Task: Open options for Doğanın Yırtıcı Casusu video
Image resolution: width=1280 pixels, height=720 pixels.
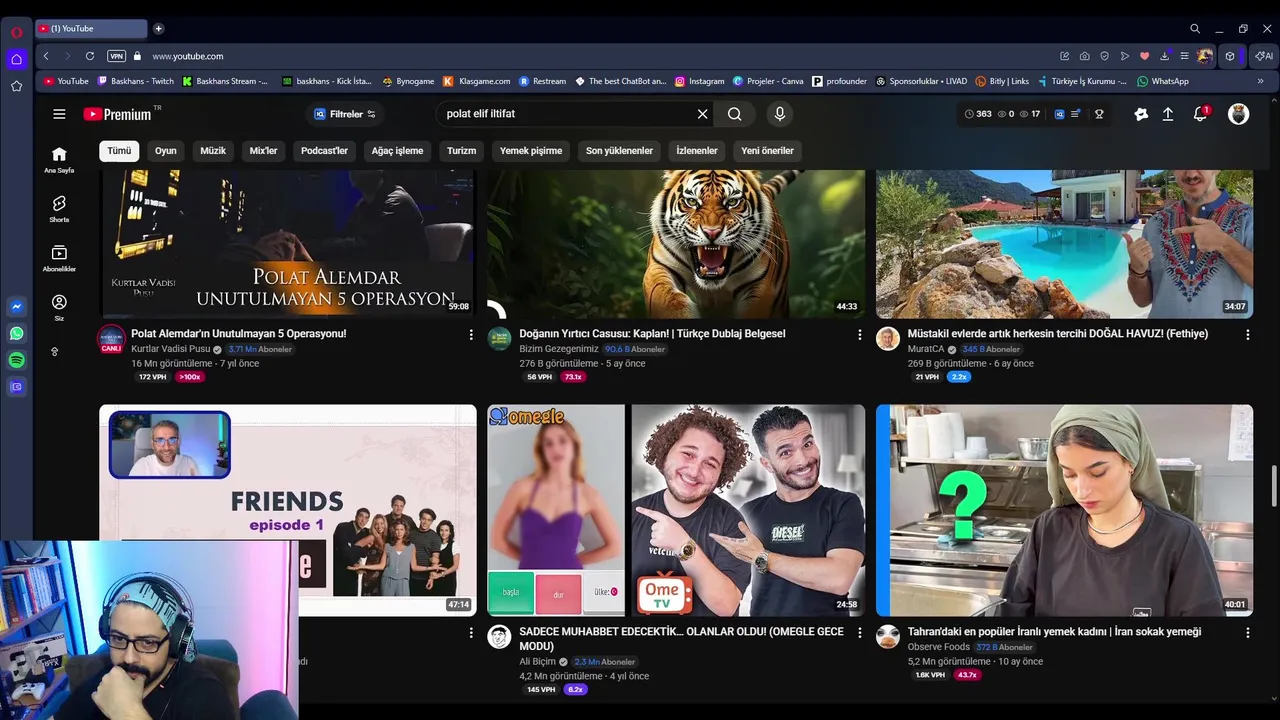Action: pyautogui.click(x=859, y=335)
